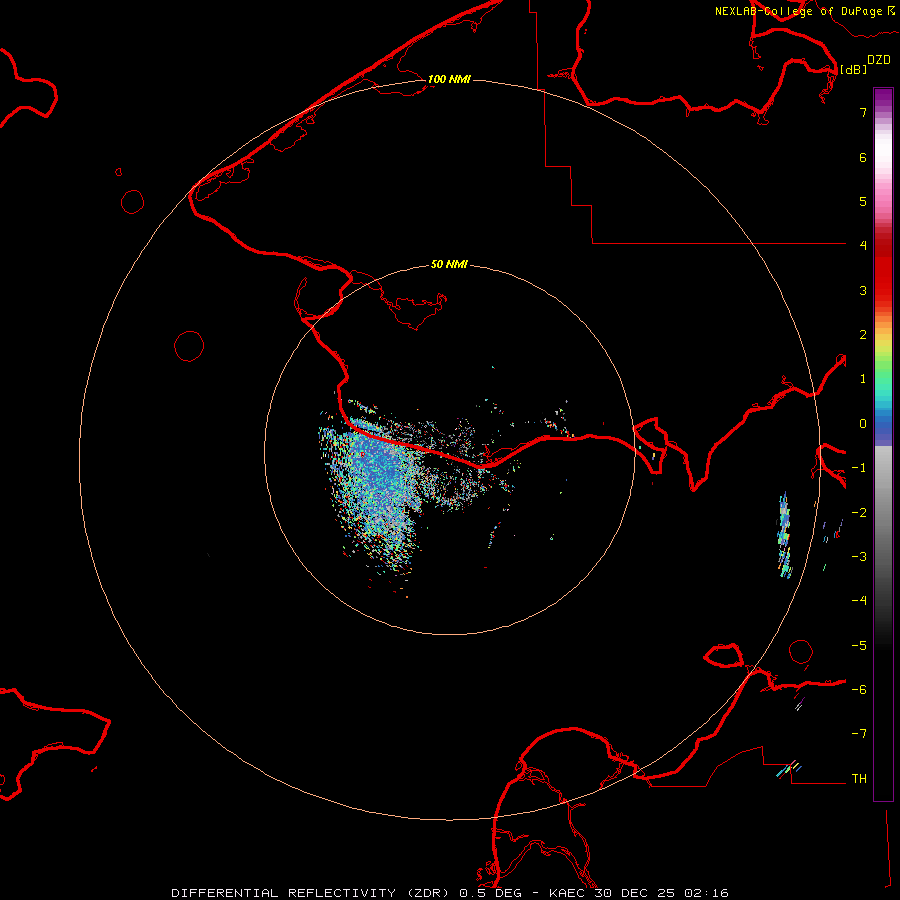The width and height of the screenshot is (900, 900).
Task: Click the -2 value on the color scale
Action: [859, 513]
